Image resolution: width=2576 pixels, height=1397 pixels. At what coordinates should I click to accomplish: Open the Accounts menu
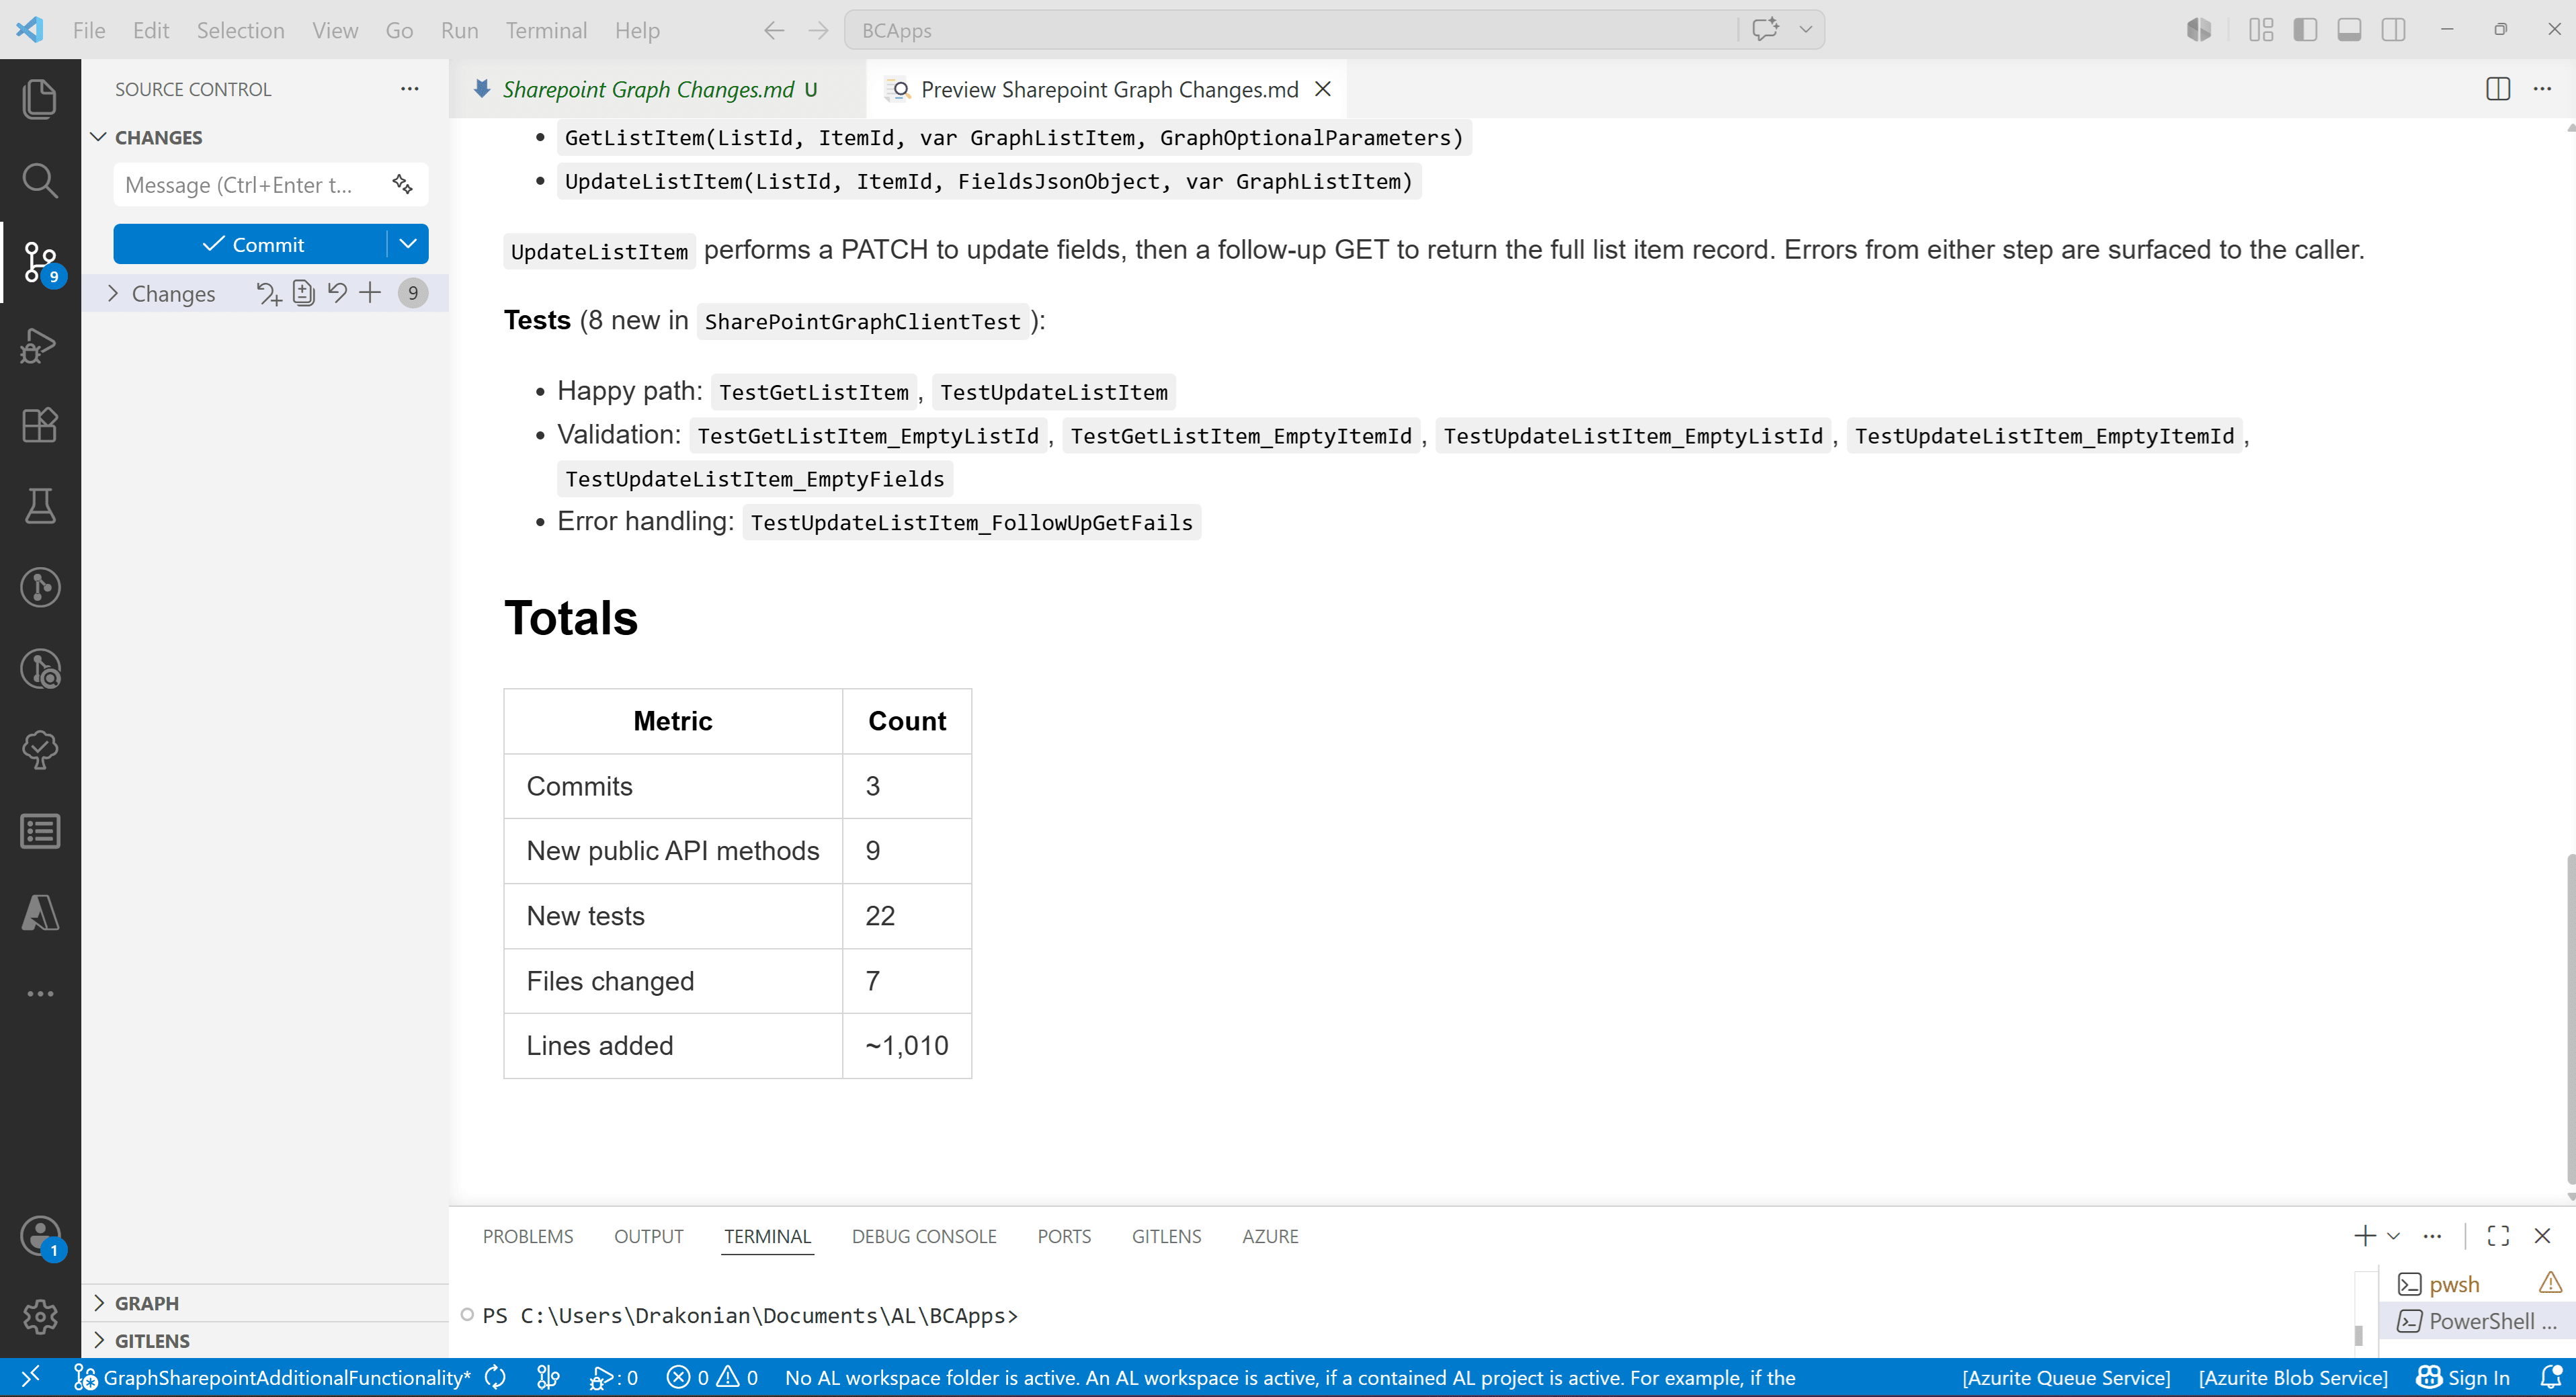(40, 1236)
